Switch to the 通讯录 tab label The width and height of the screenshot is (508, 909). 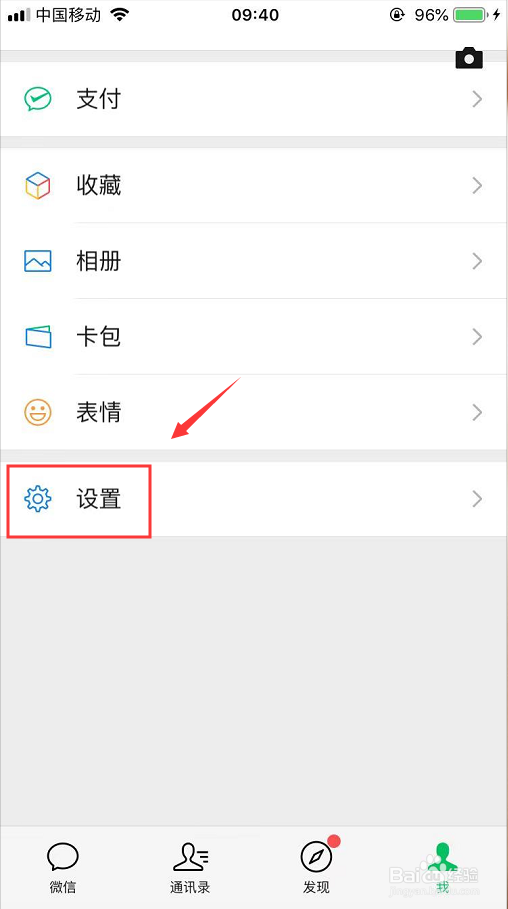pos(190,887)
